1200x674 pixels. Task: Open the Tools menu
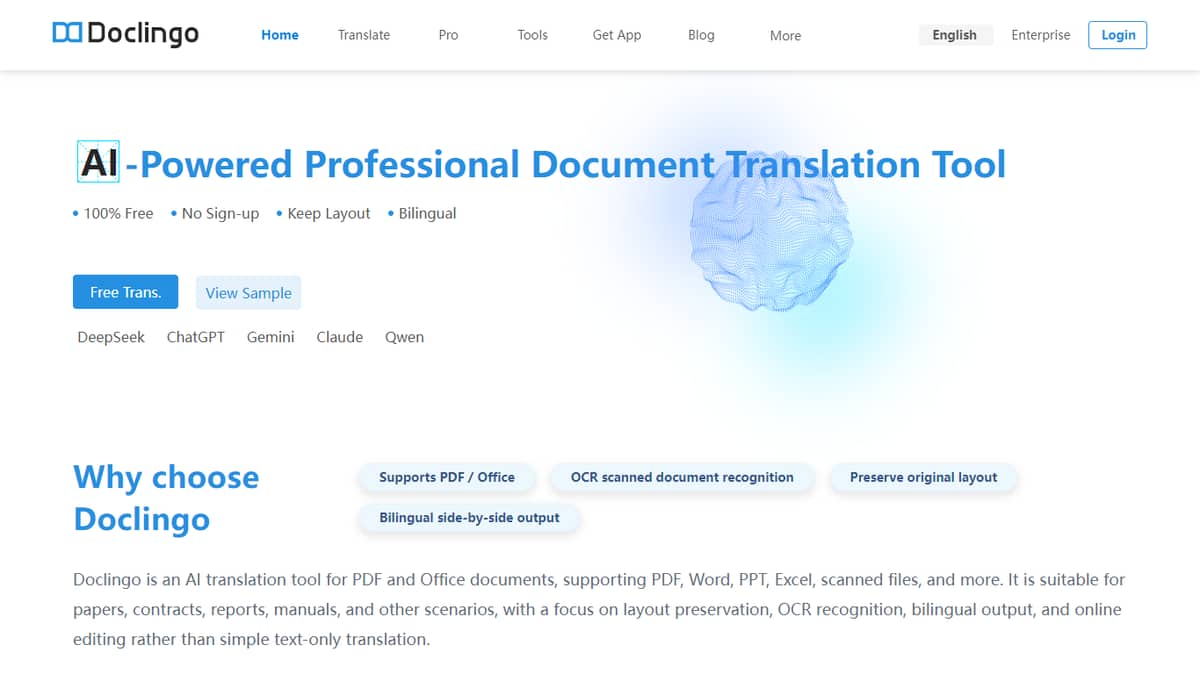pyautogui.click(x=532, y=35)
